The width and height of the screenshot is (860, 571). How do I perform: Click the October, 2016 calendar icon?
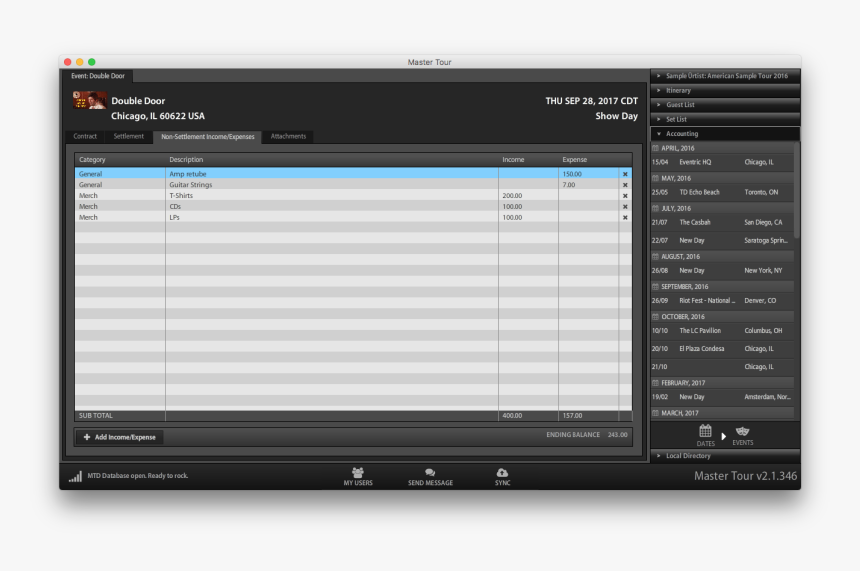click(655, 316)
